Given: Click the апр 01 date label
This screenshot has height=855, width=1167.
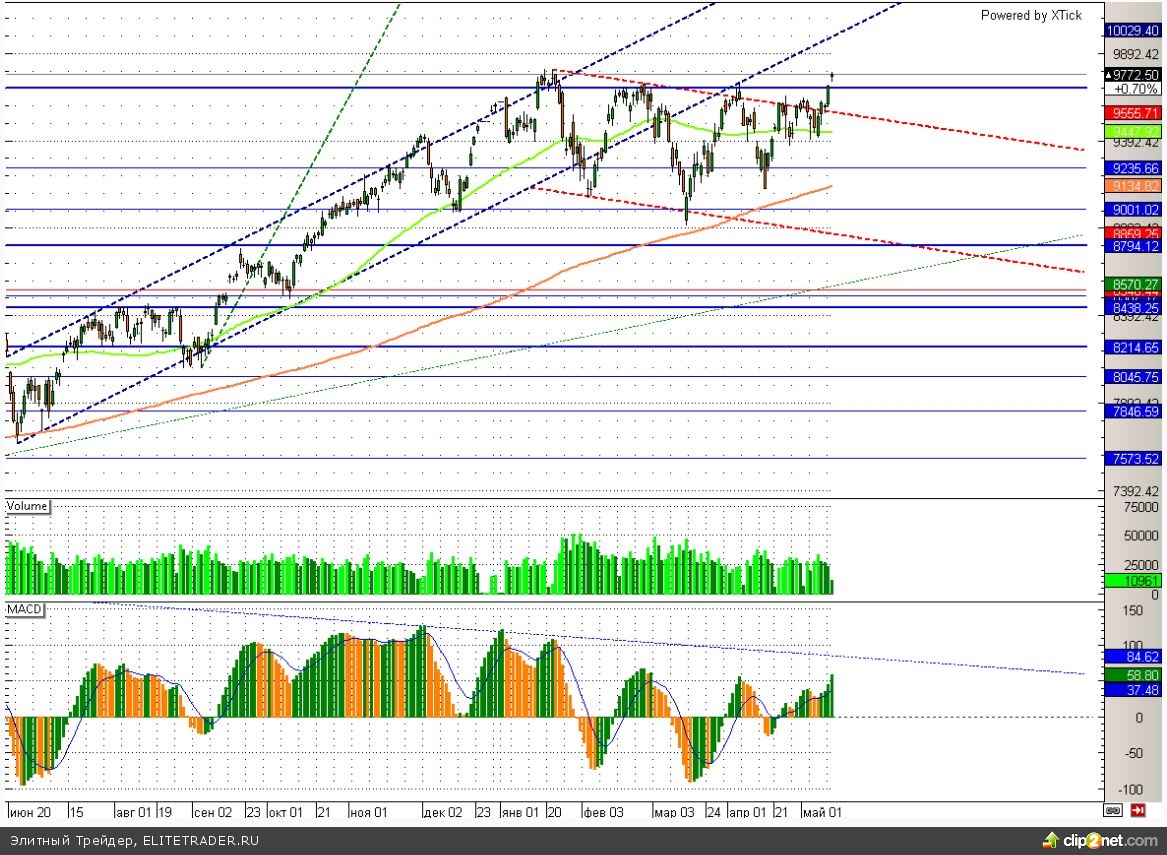Looking at the screenshot, I should pyautogui.click(x=748, y=812).
